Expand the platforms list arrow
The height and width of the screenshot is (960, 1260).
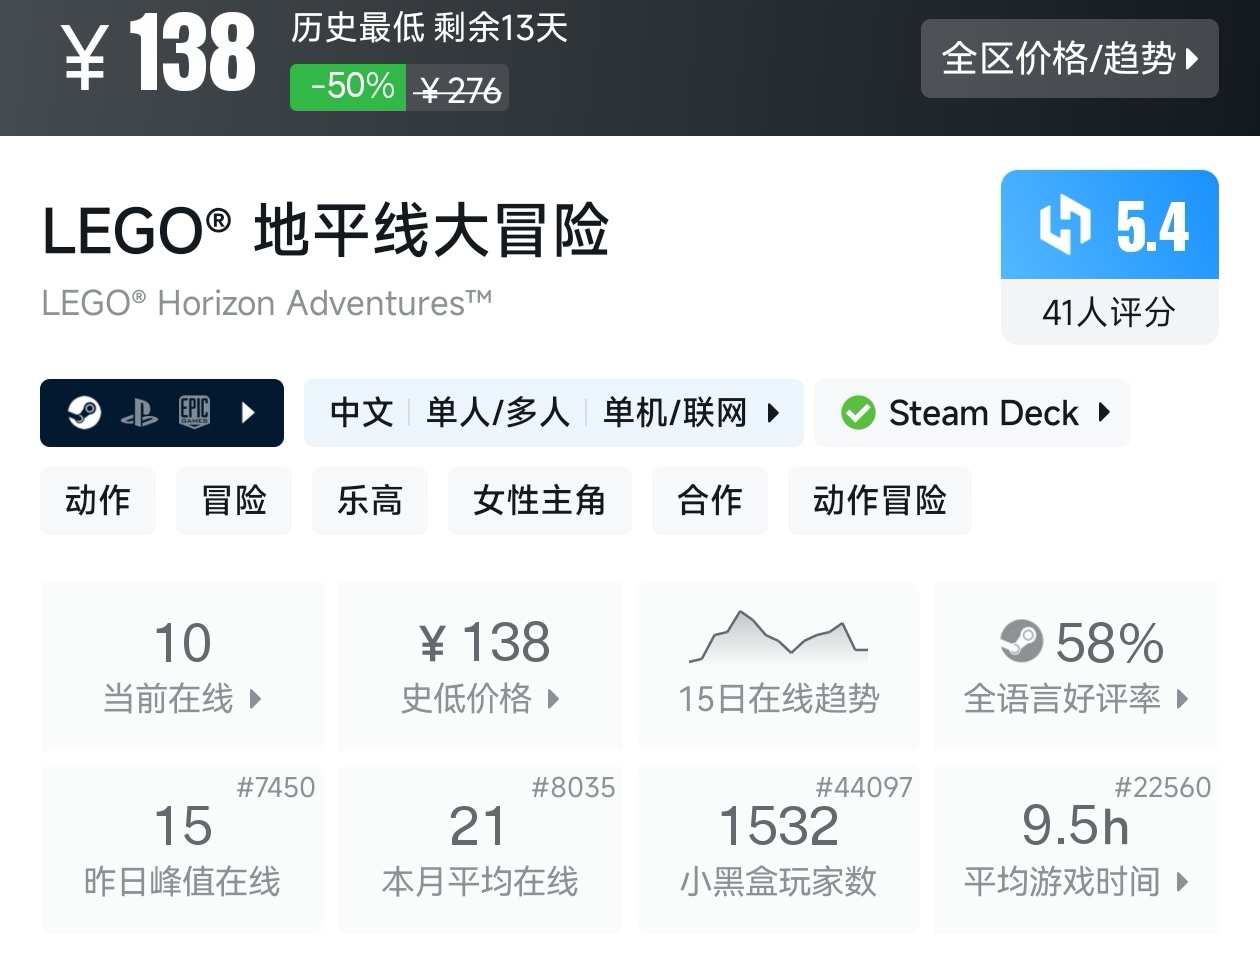[249, 412]
